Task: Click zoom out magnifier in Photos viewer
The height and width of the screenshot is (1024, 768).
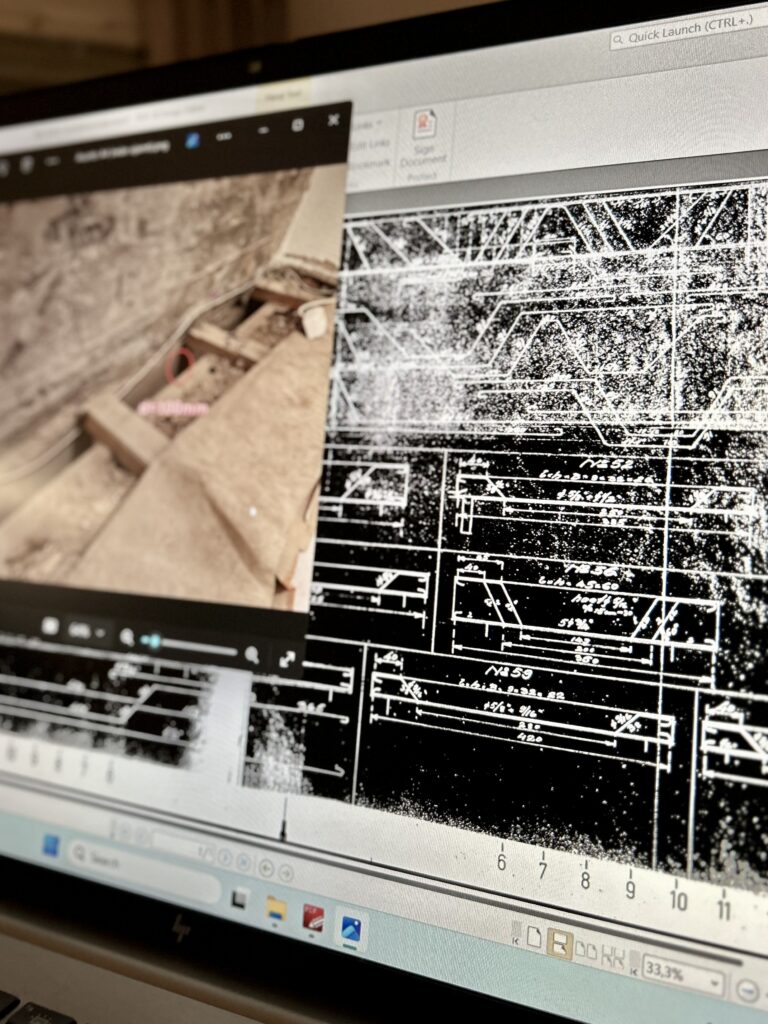Action: pyautogui.click(x=127, y=637)
